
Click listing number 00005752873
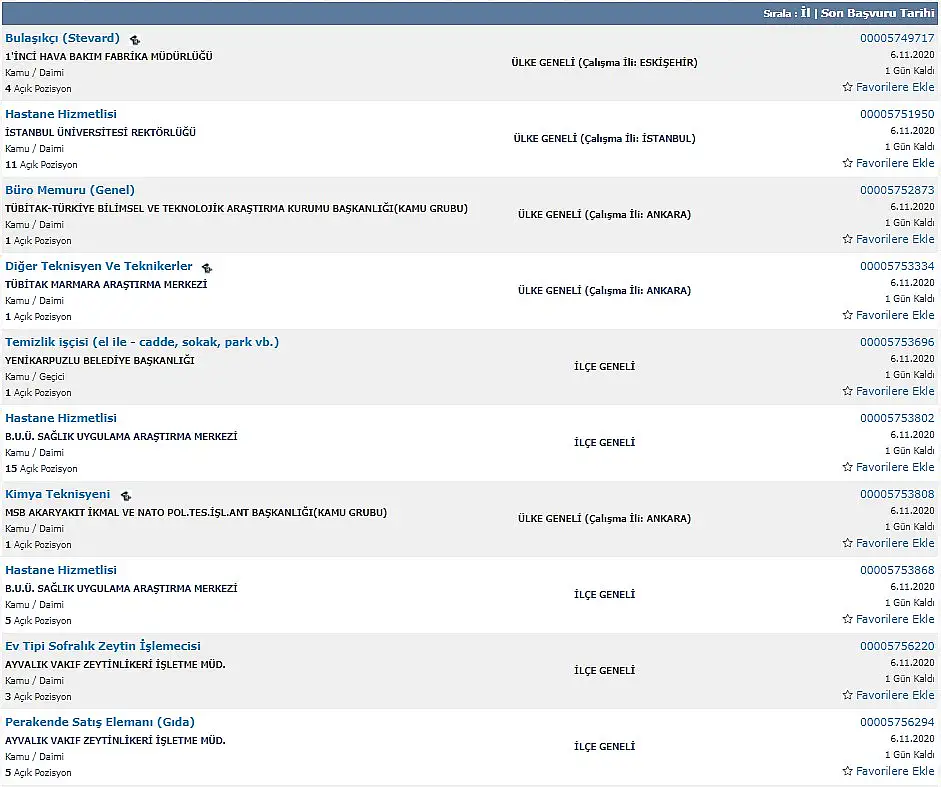[x=897, y=190]
